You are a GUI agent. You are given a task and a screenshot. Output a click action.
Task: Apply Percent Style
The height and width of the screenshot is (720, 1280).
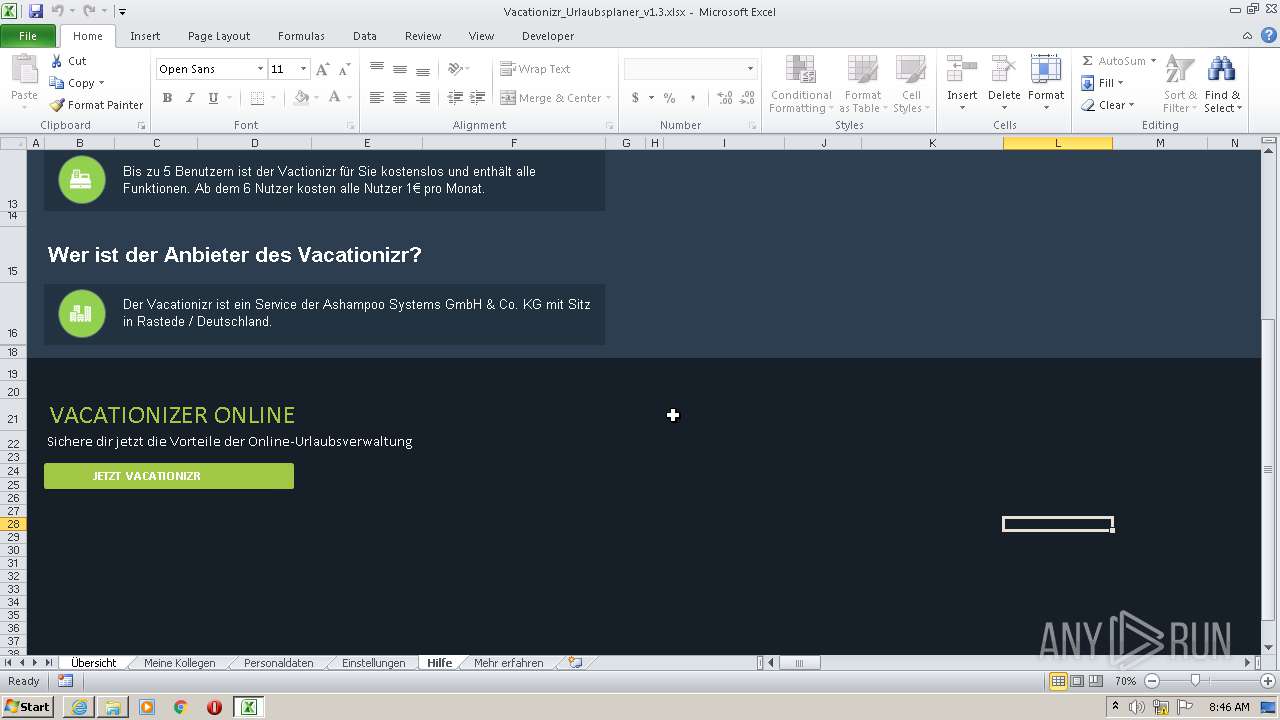669,98
